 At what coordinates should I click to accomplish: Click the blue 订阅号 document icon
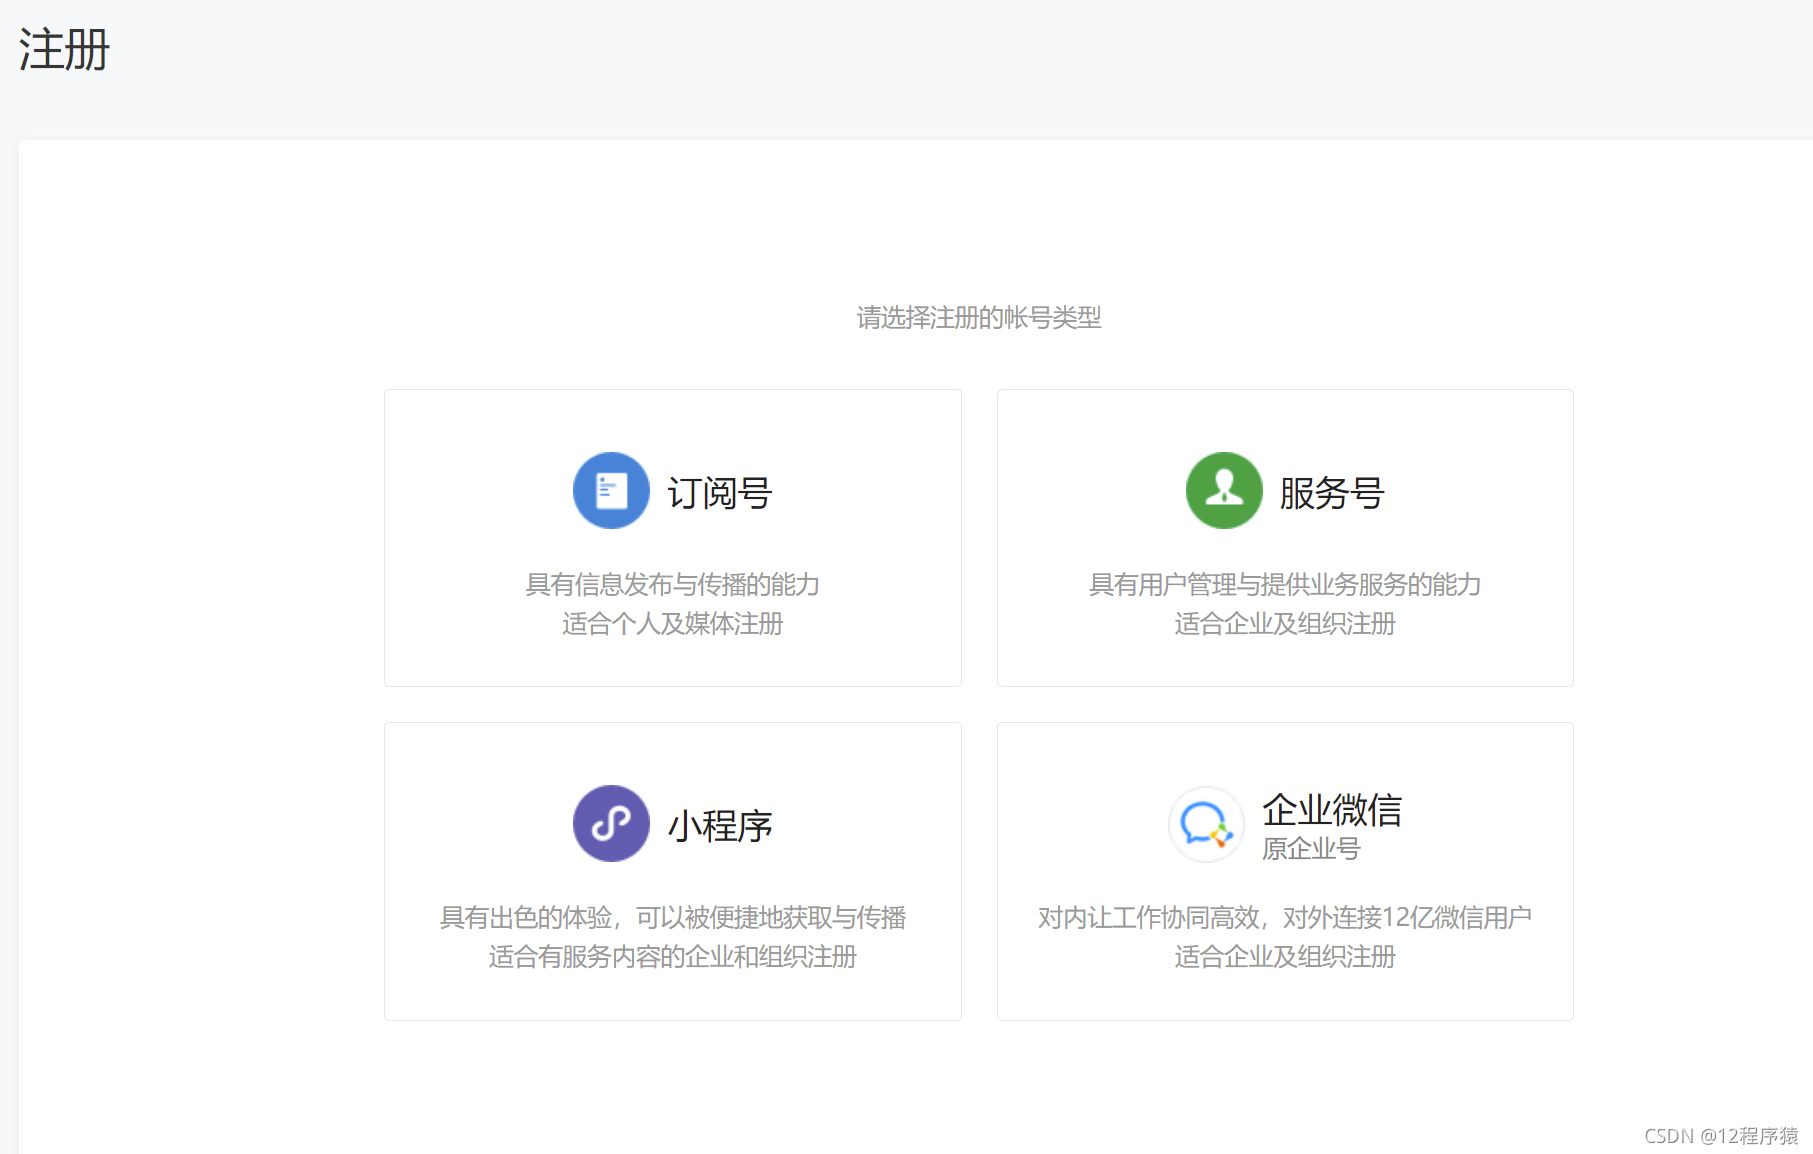point(611,490)
